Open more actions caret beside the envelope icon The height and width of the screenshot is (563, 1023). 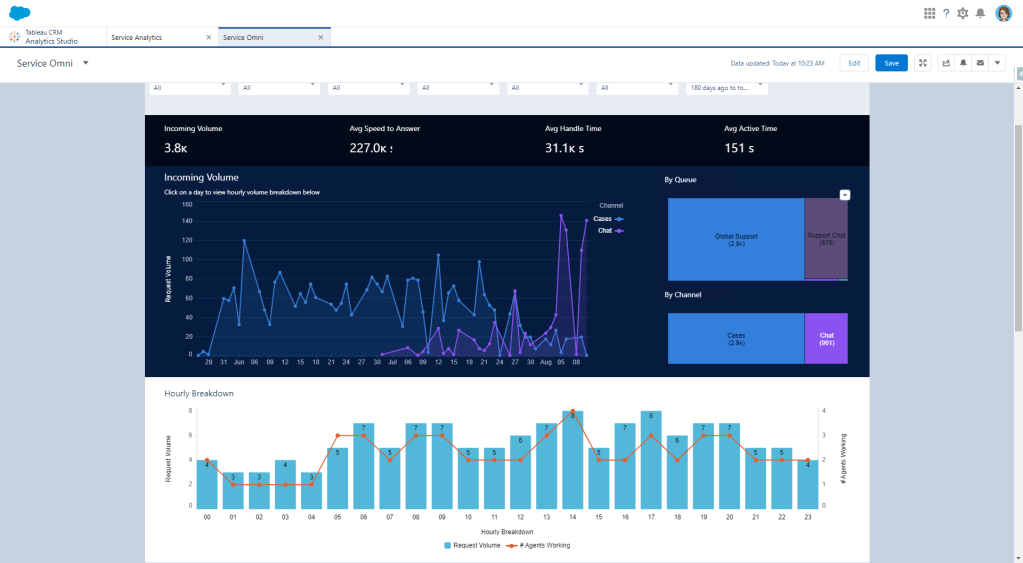(x=997, y=63)
